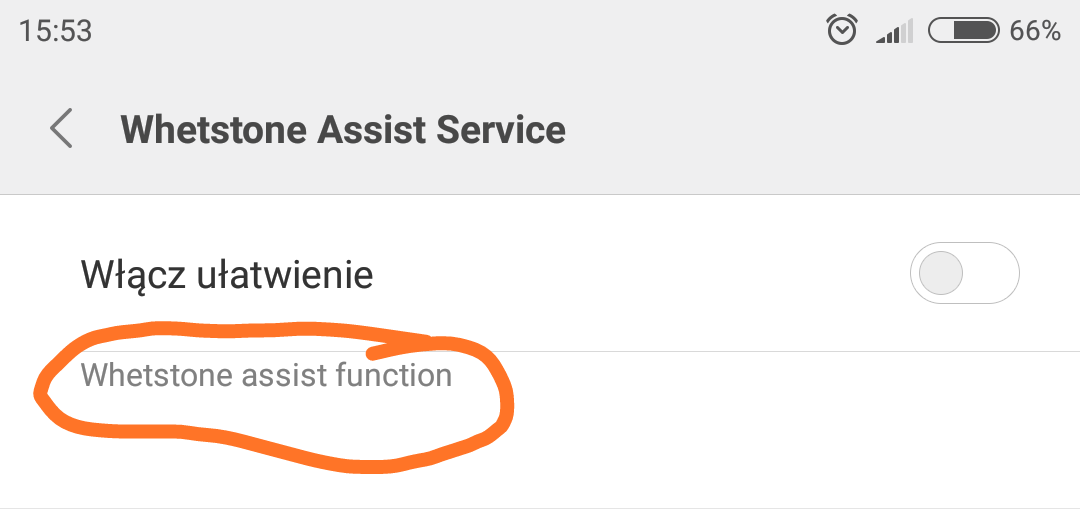The width and height of the screenshot is (1080, 509).
Task: Select the Włącz ułatwienie label text
Action: pos(227,274)
